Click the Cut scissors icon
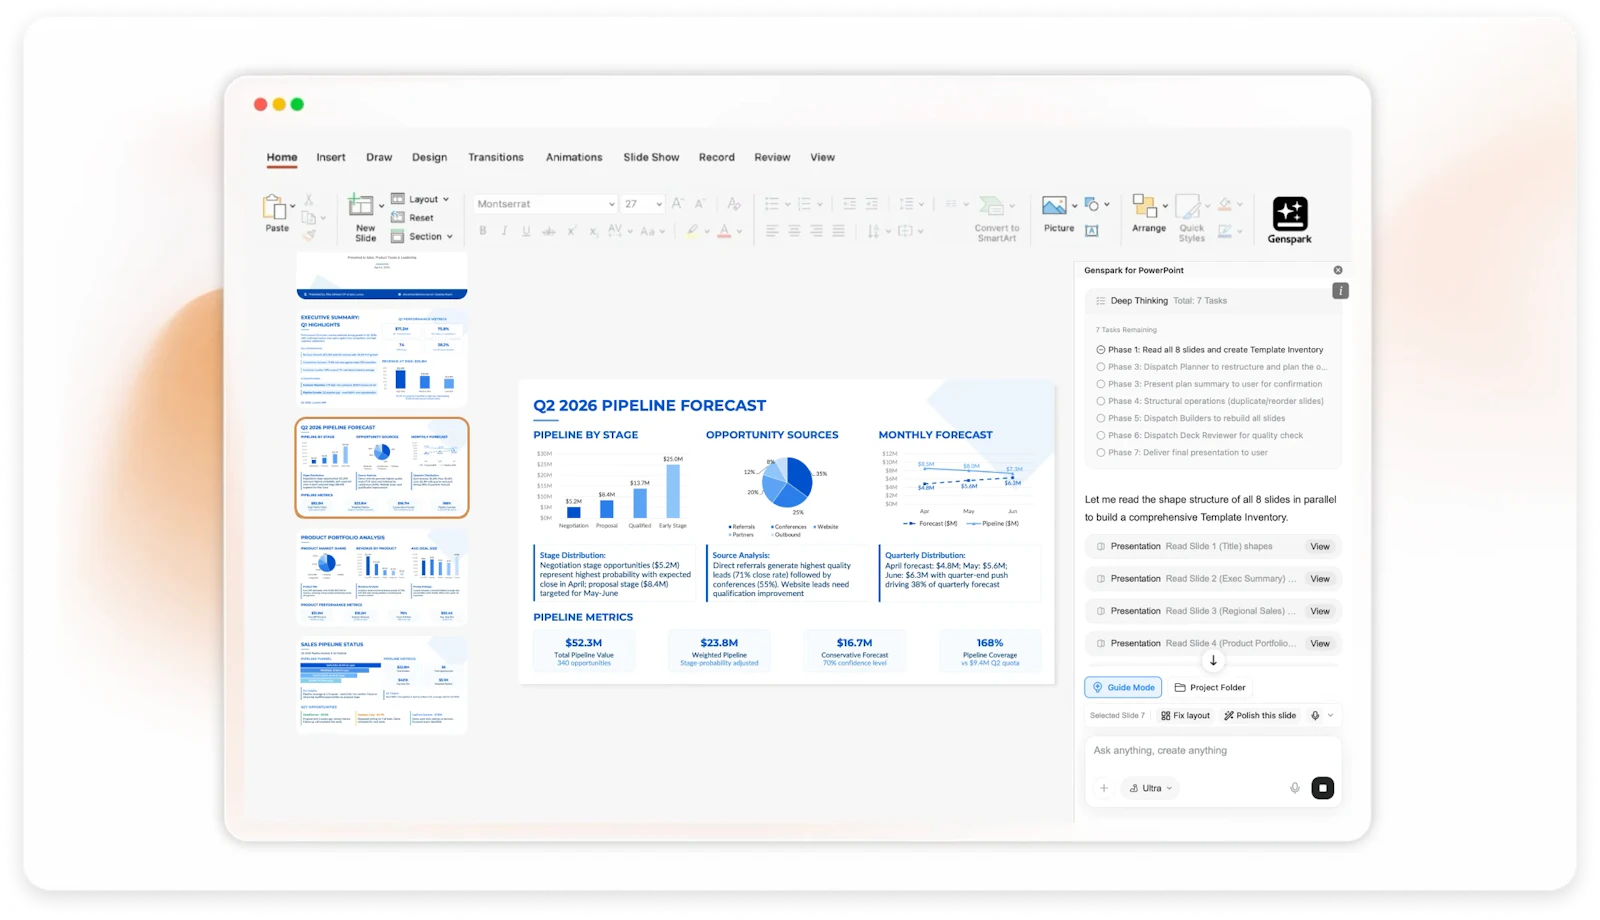 [309, 200]
